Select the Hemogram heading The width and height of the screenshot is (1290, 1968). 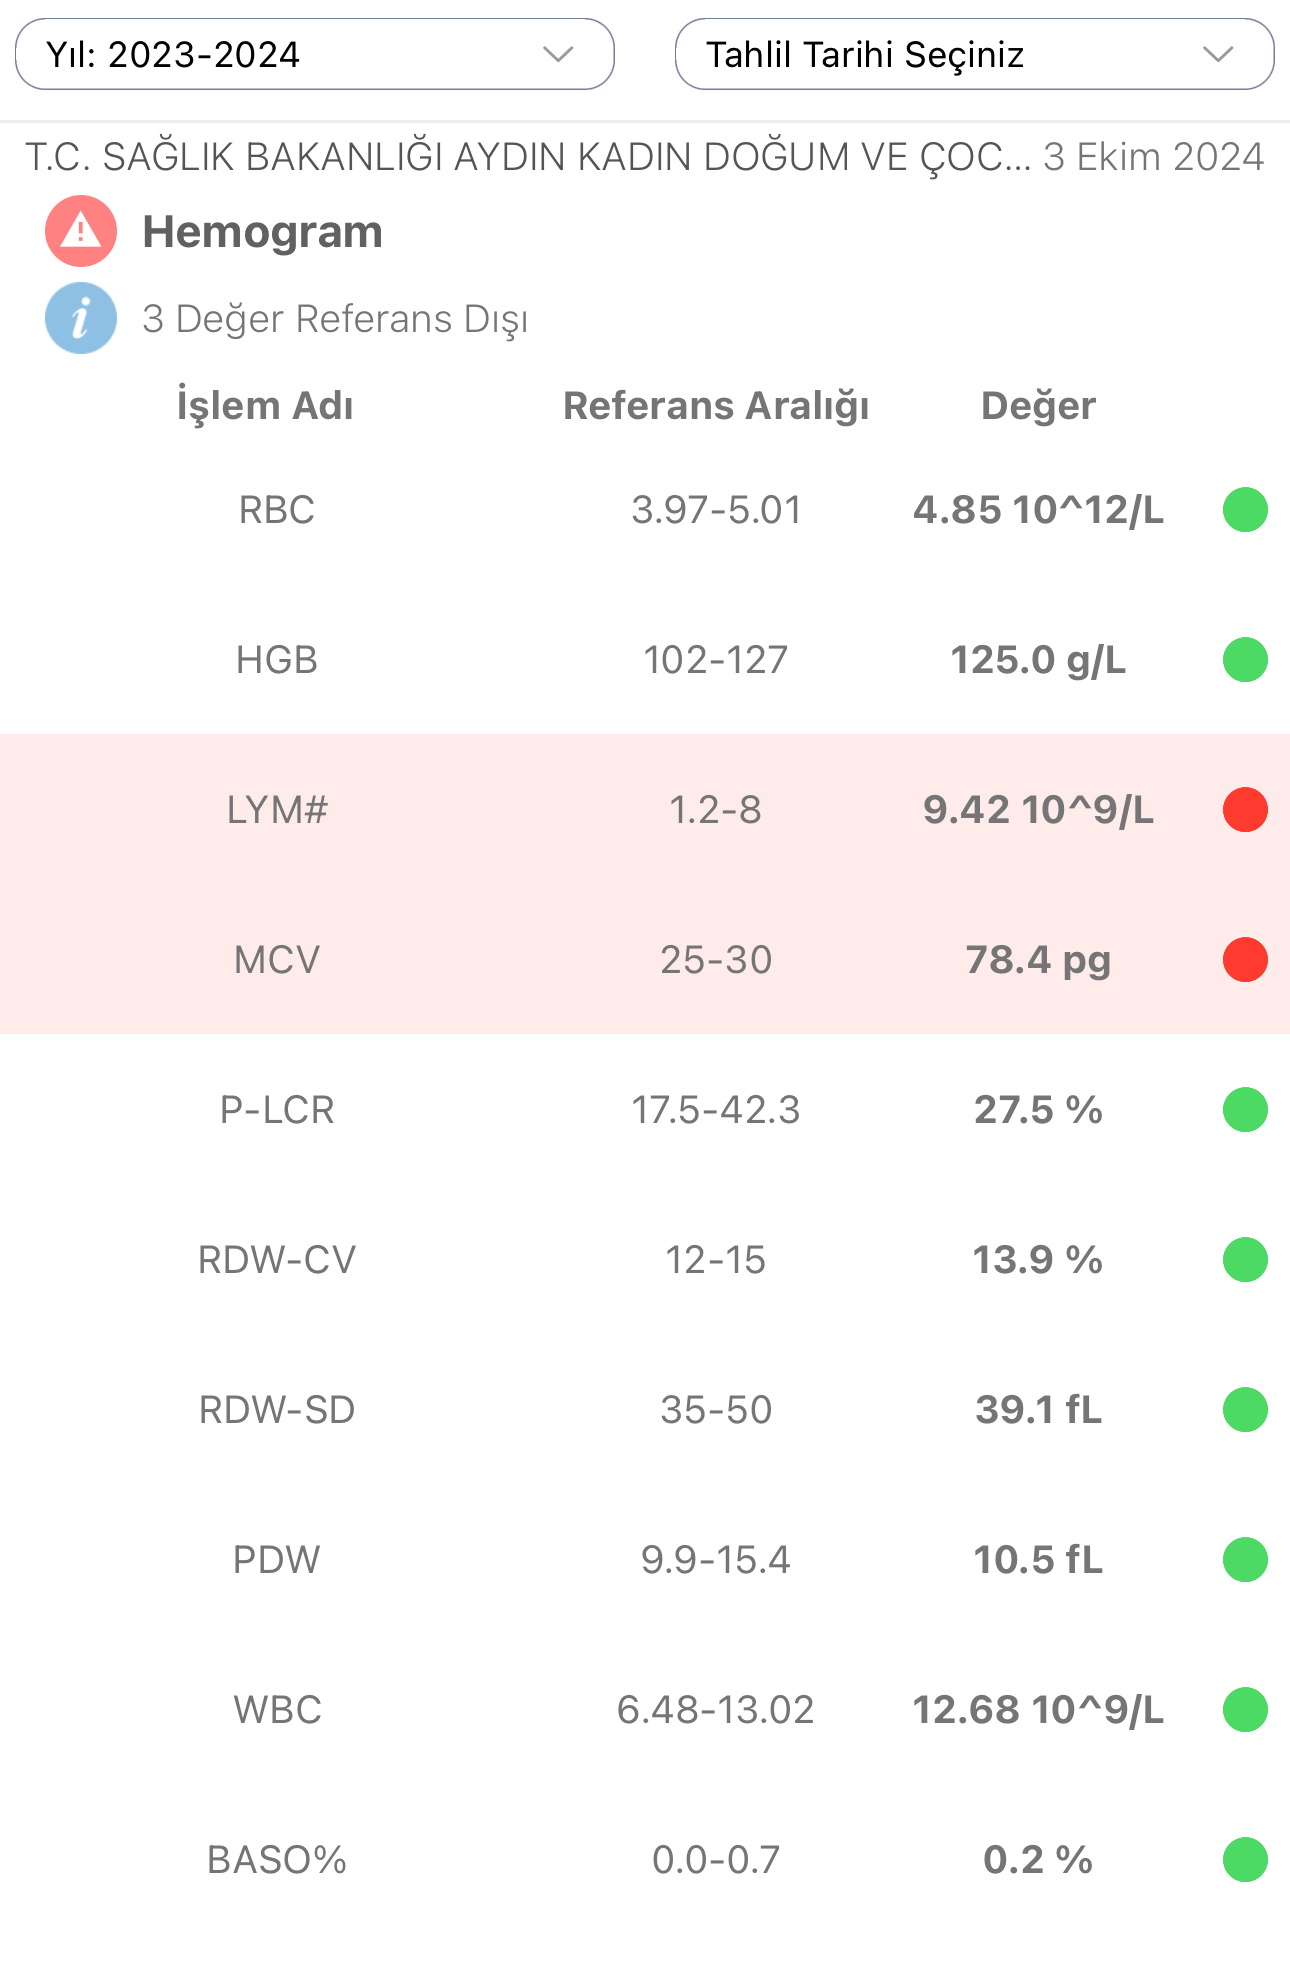click(263, 232)
